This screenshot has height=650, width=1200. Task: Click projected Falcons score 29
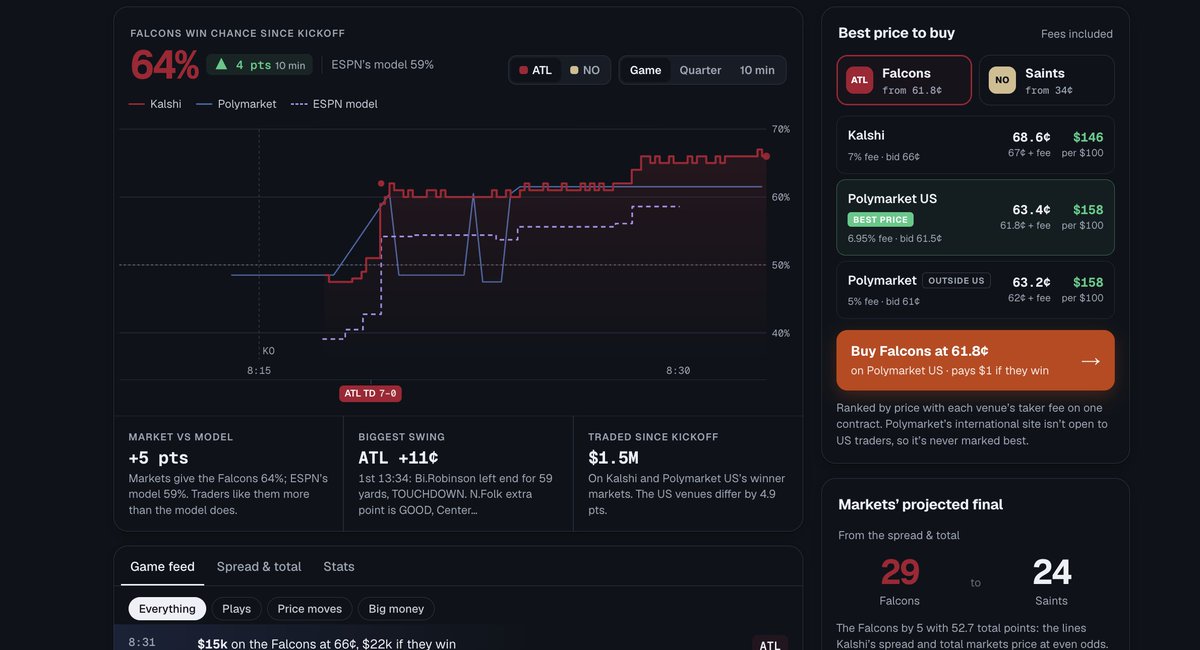(x=900, y=573)
